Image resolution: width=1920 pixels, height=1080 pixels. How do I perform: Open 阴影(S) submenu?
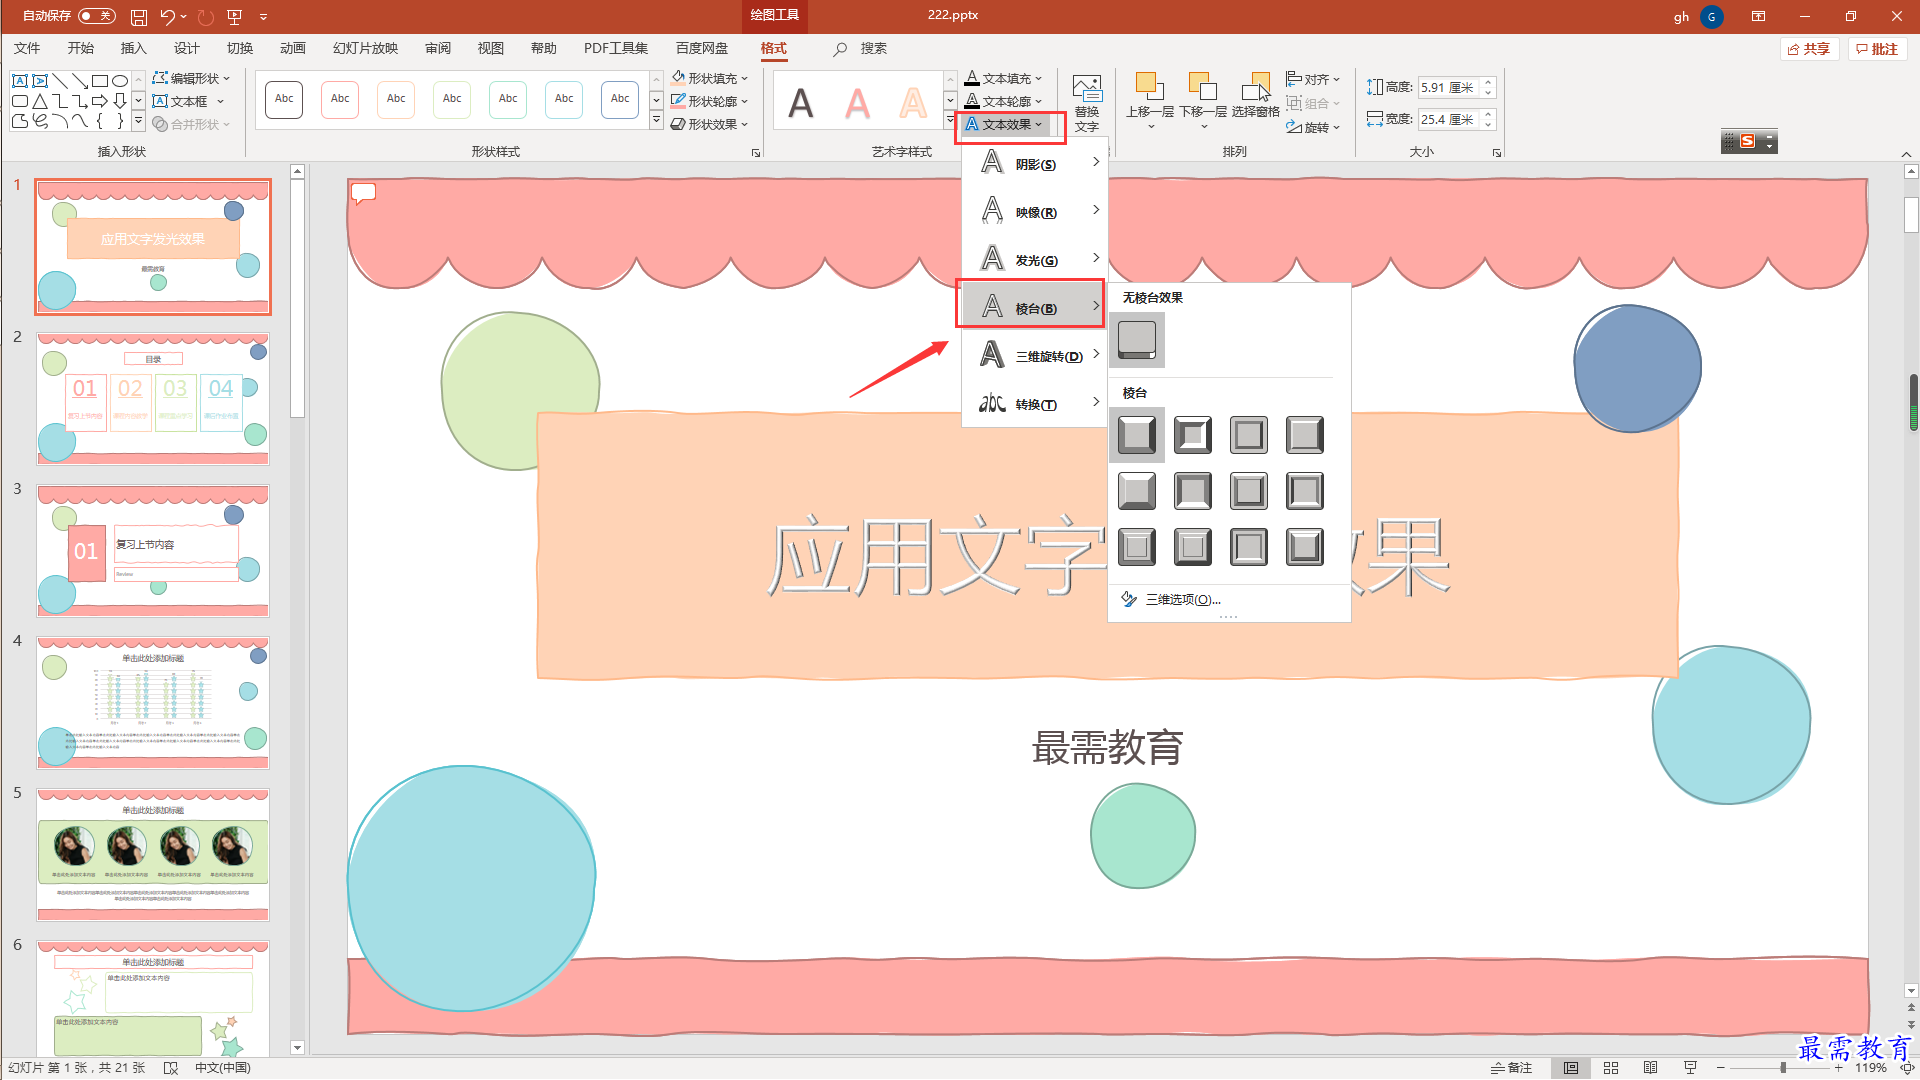pyautogui.click(x=1035, y=162)
